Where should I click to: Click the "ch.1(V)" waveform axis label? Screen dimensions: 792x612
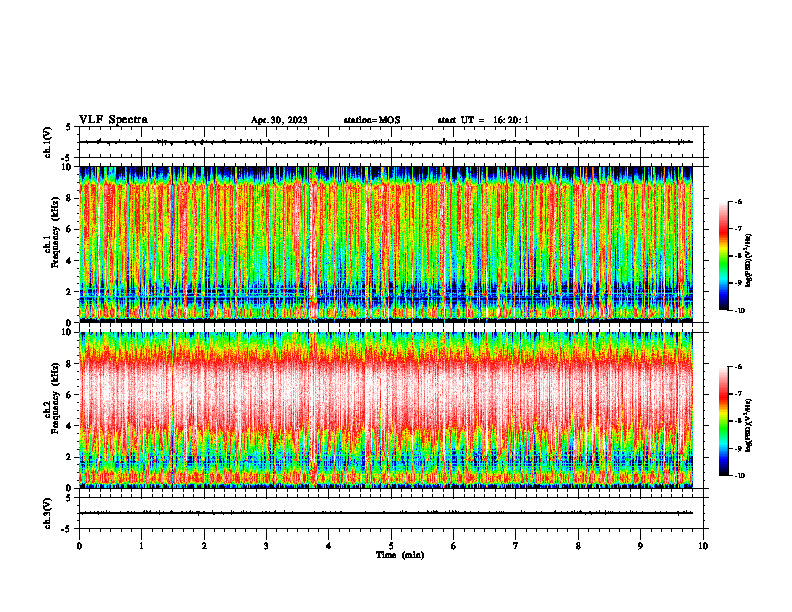(48, 142)
